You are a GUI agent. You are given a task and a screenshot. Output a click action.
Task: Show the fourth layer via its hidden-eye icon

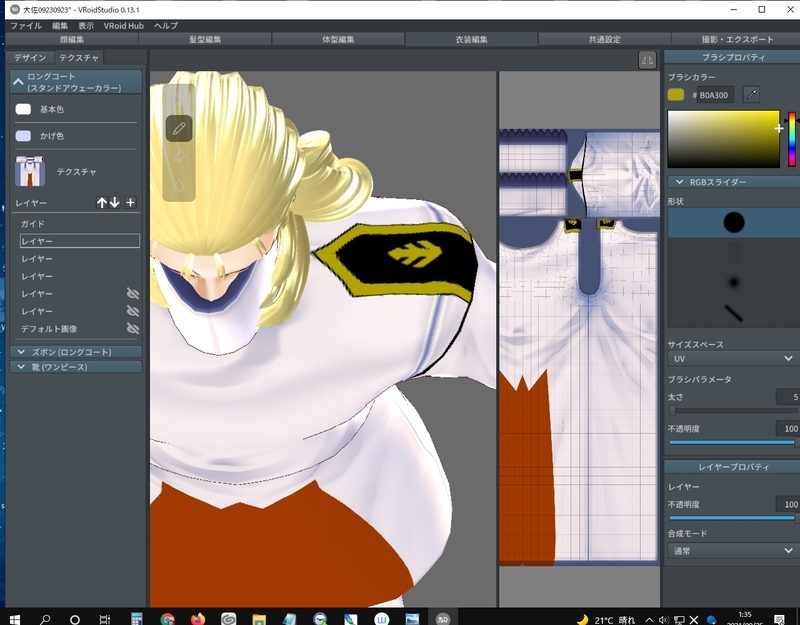[133, 293]
